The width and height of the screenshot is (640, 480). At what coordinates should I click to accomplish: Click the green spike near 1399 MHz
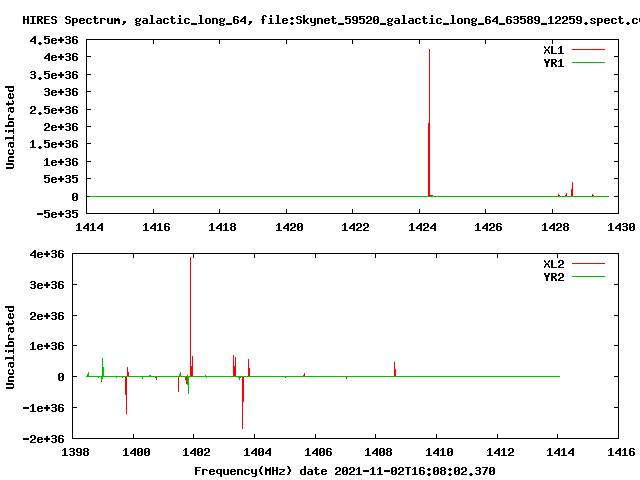coord(102,367)
